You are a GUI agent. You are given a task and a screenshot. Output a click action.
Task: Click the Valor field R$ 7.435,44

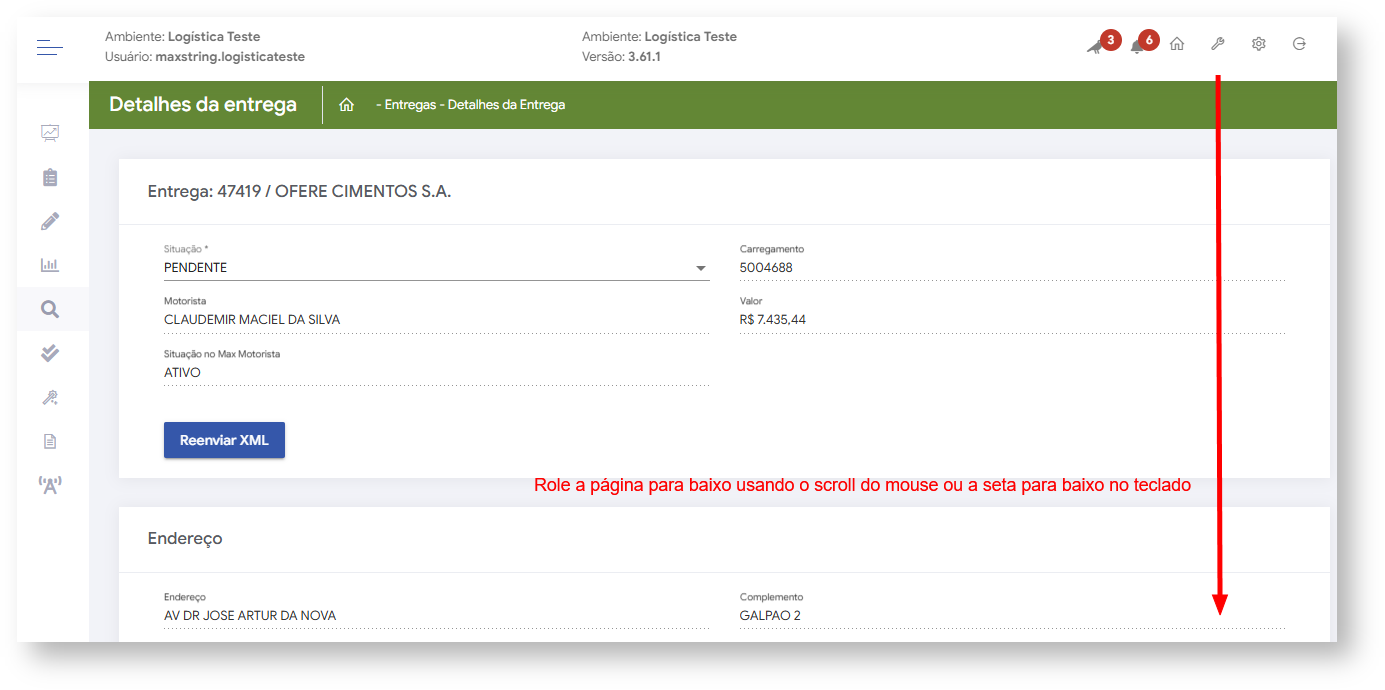click(1012, 320)
